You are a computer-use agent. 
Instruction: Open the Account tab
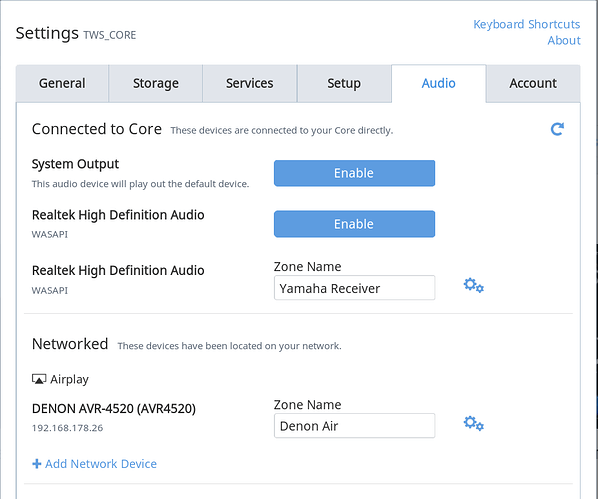click(x=533, y=84)
